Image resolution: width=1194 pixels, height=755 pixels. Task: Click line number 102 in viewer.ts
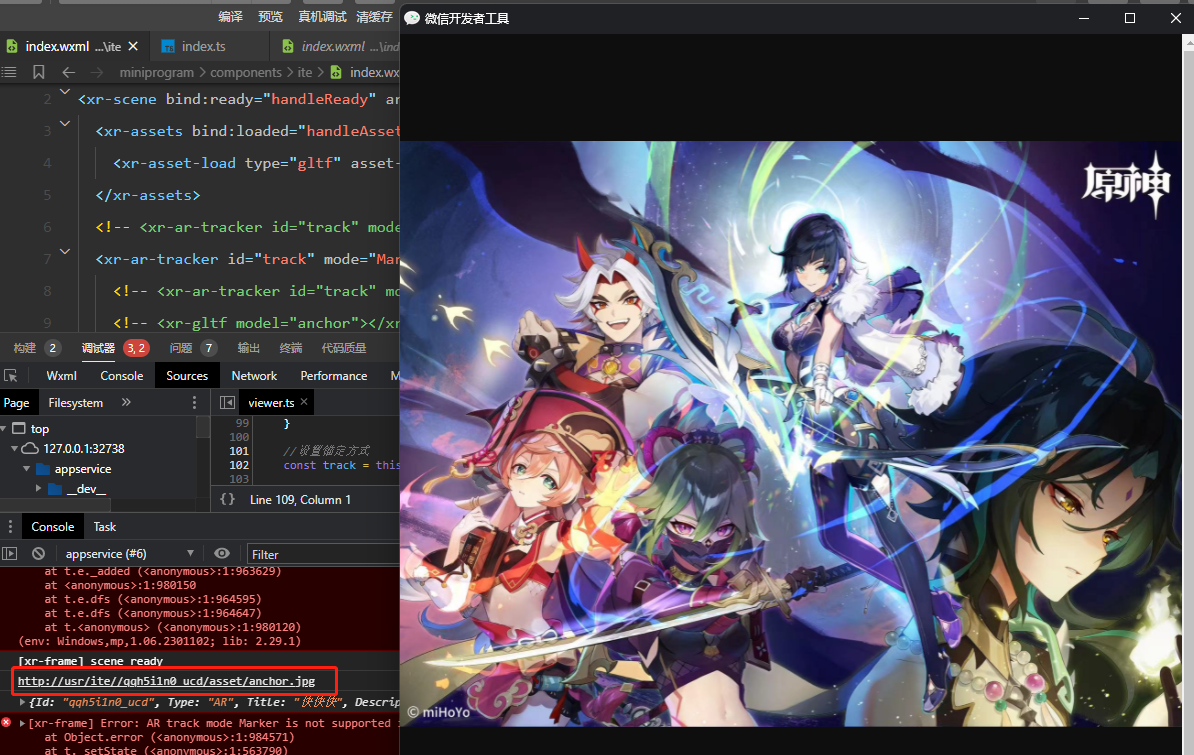(239, 465)
